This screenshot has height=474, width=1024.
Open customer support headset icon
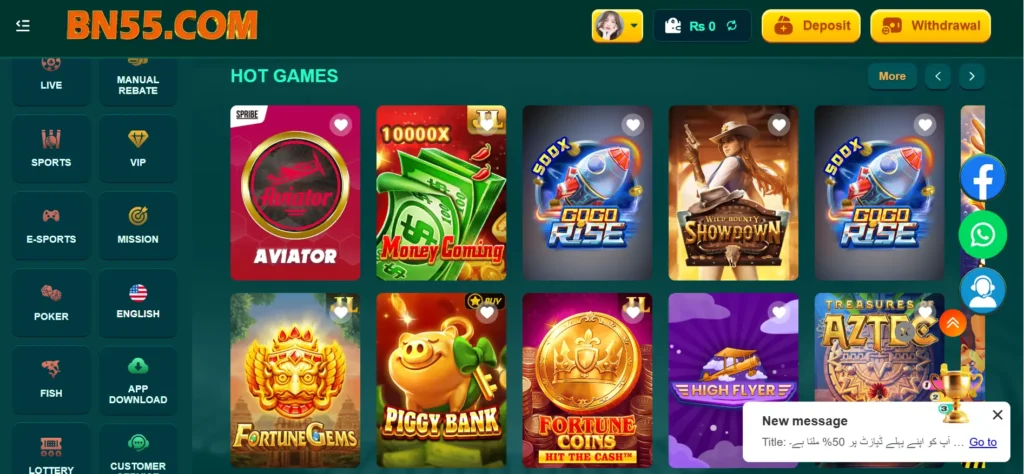pyautogui.click(x=982, y=291)
